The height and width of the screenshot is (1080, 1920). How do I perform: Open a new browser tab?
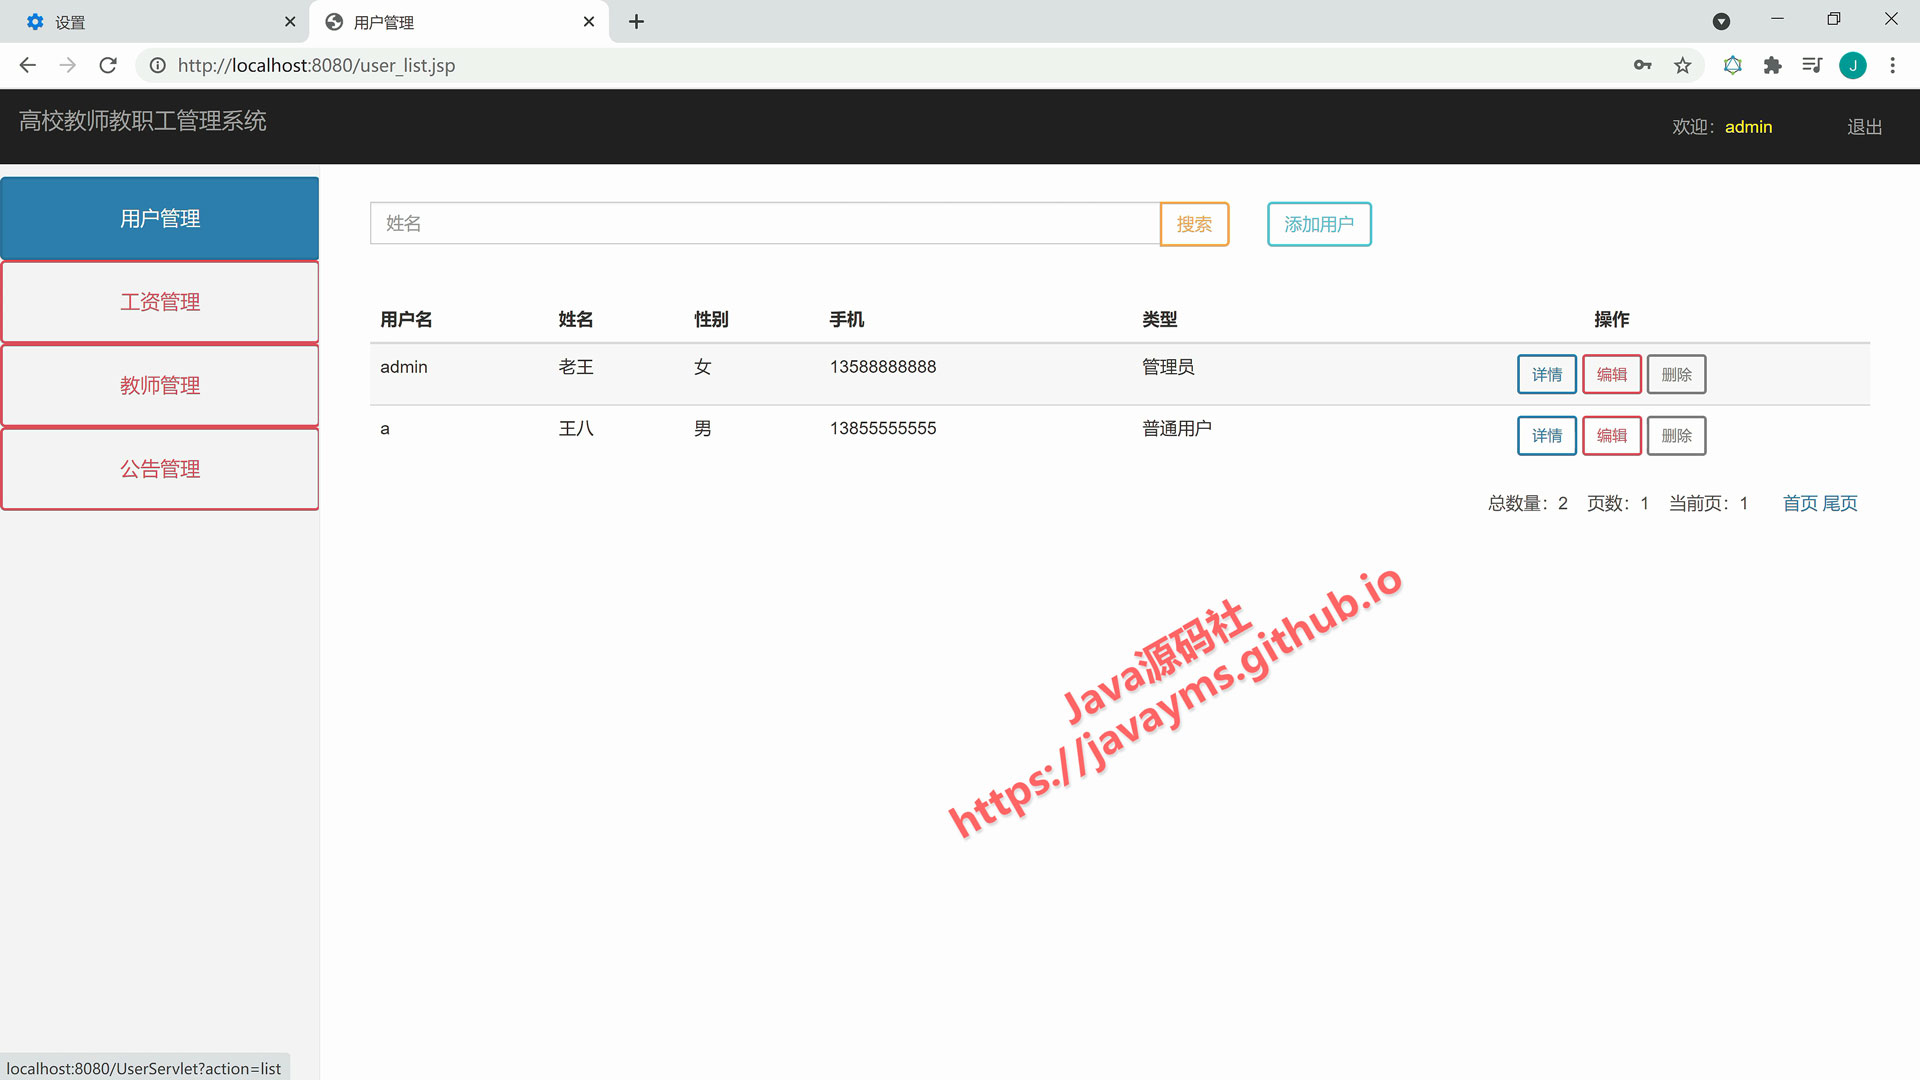[637, 21]
